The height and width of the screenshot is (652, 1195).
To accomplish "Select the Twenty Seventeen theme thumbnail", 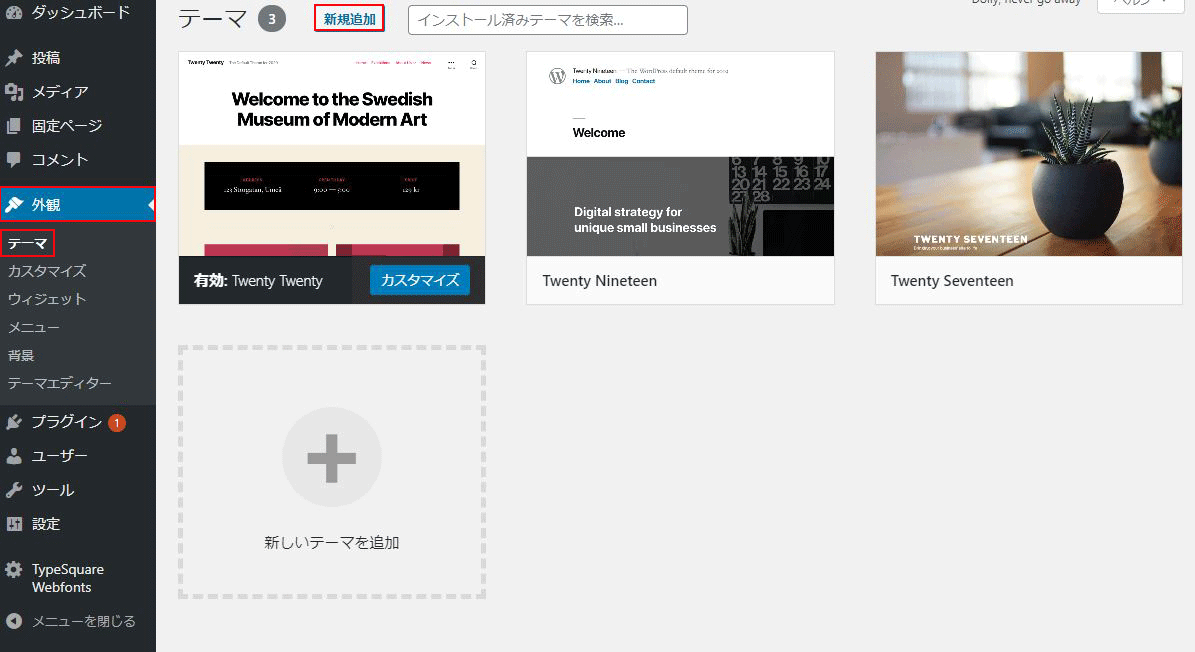I will (x=1028, y=154).
